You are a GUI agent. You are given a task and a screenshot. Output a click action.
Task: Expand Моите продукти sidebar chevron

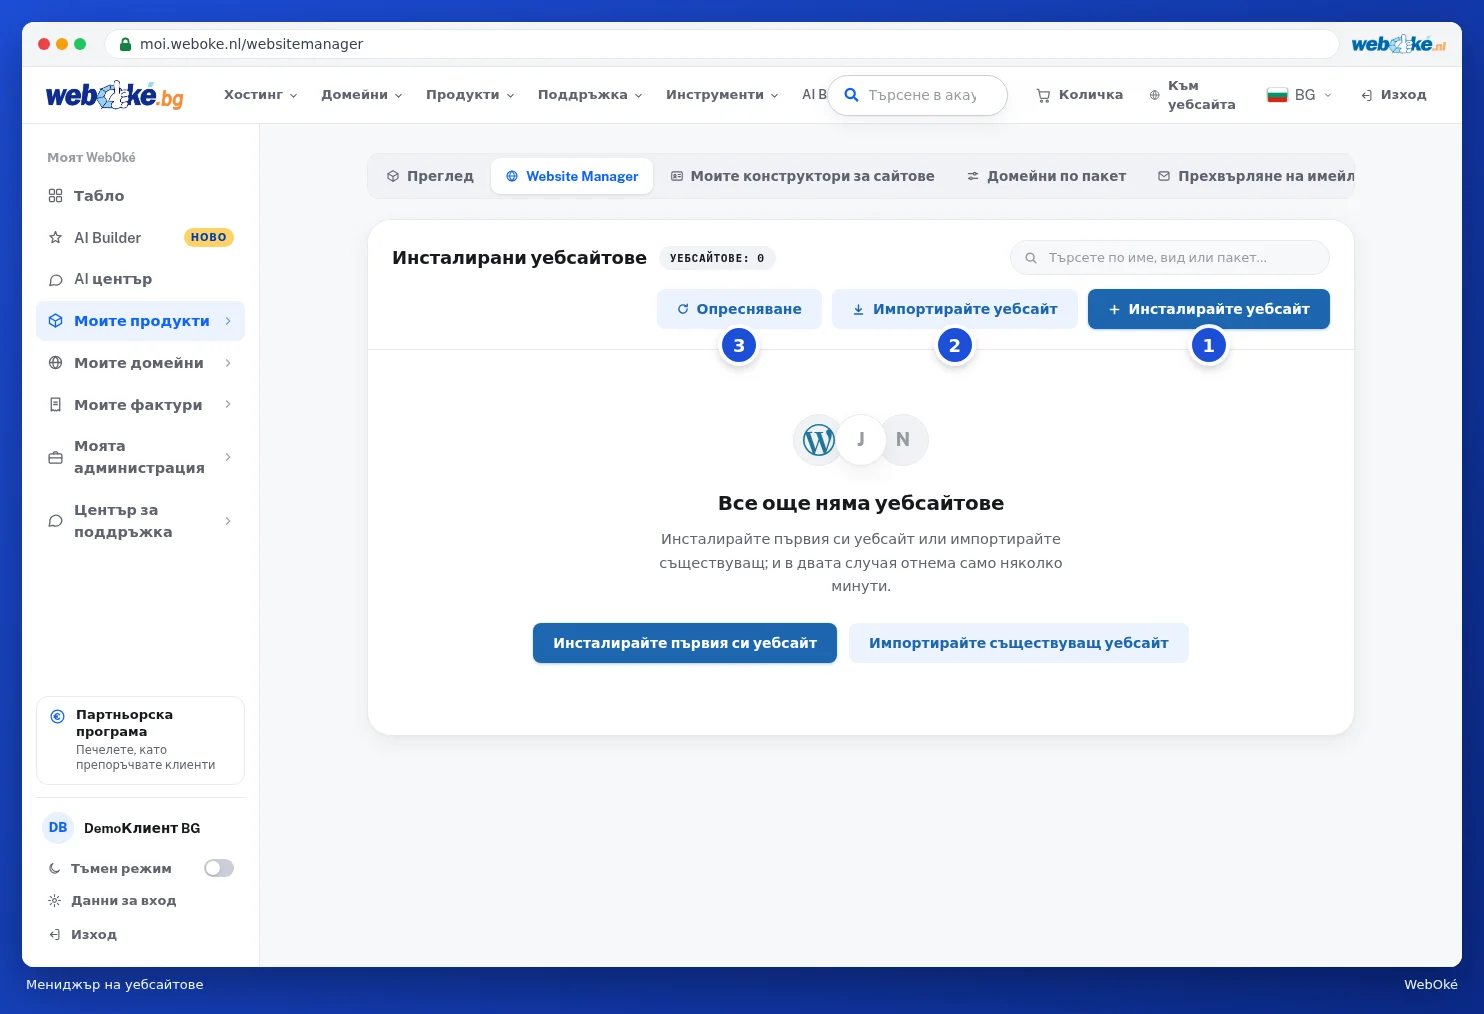228,321
